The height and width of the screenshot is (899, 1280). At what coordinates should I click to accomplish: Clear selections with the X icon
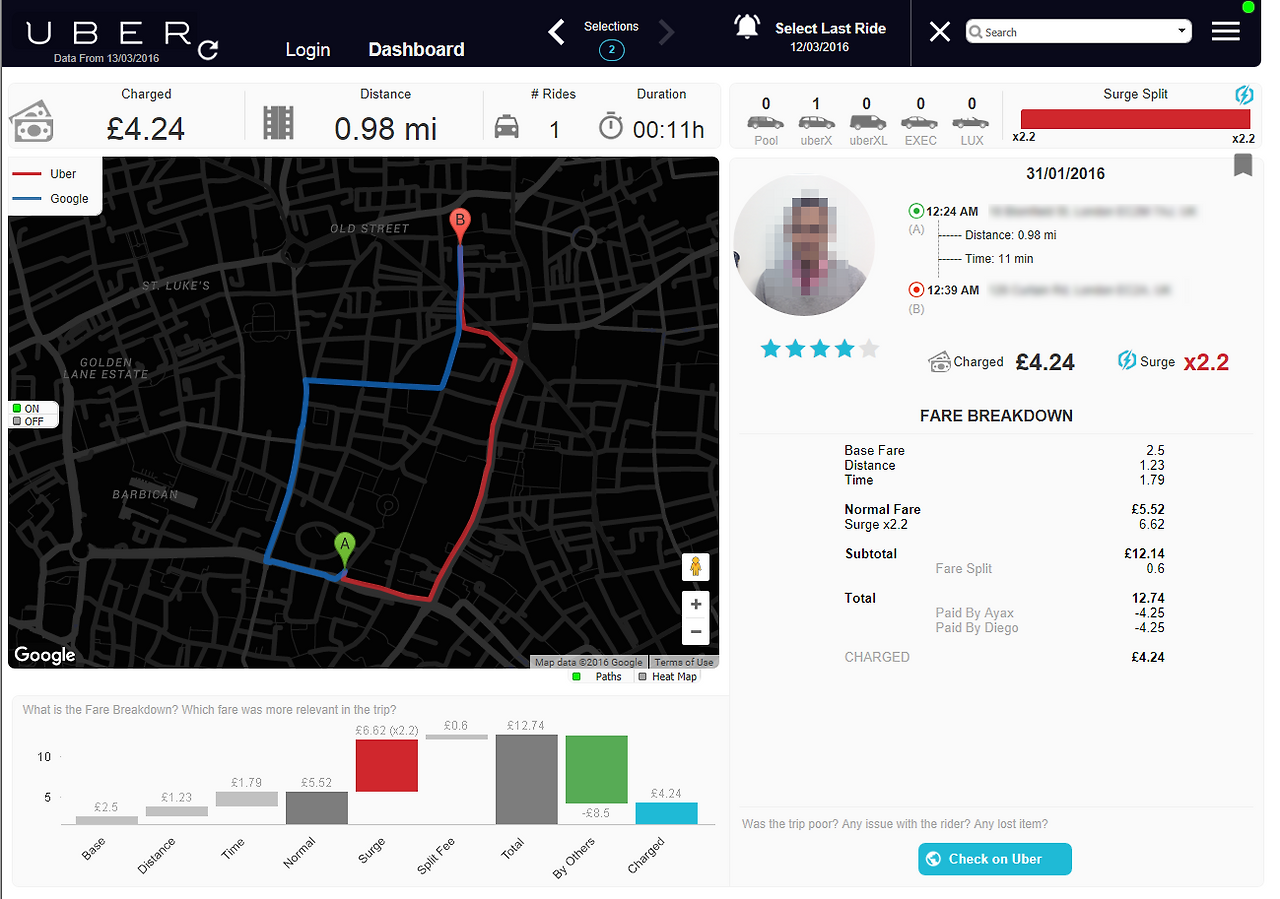pyautogui.click(x=940, y=32)
